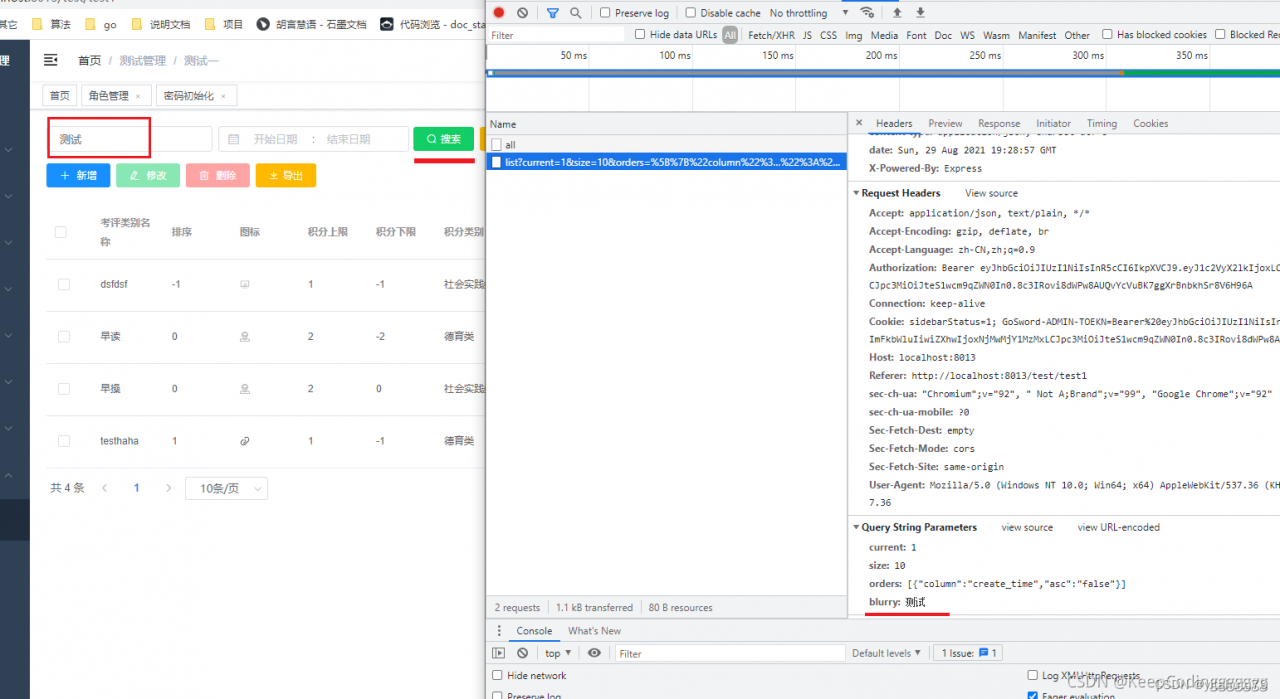
Task: Clear the console with the clear icon
Action: (522, 653)
